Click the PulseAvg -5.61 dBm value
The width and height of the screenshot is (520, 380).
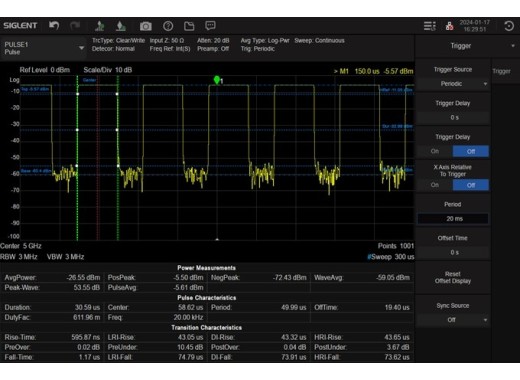tap(188, 288)
